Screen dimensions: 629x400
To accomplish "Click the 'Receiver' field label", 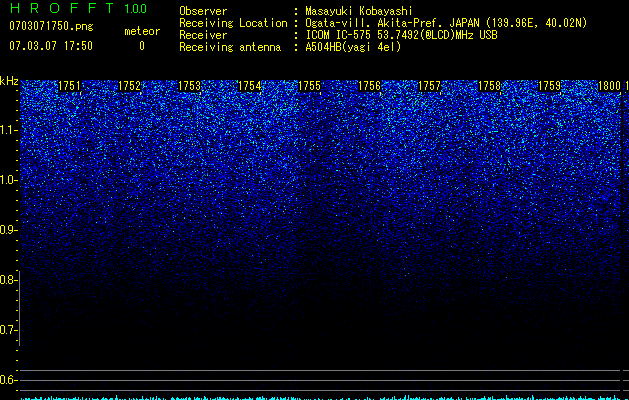I will [x=203, y=35].
